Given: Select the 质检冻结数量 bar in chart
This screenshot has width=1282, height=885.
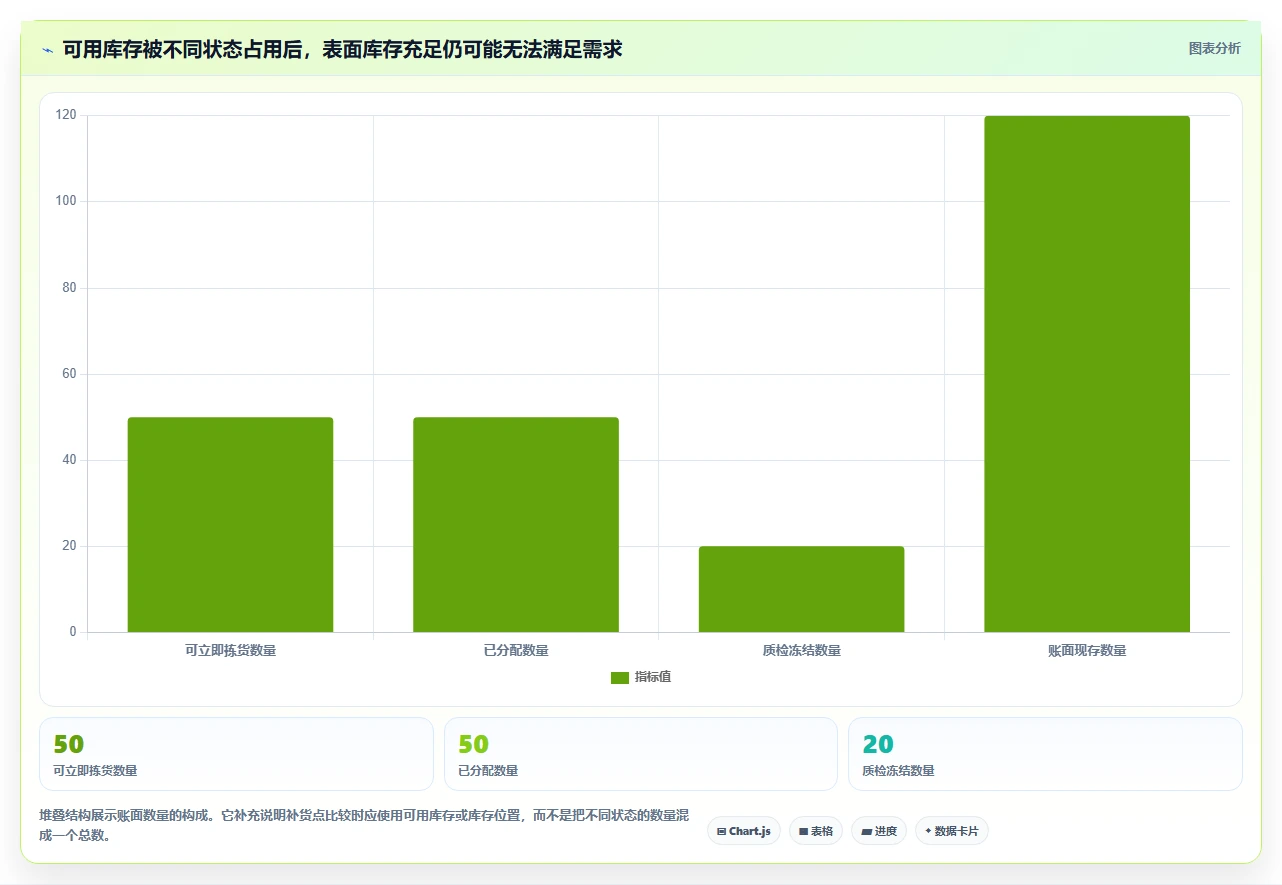Looking at the screenshot, I should click(801, 589).
